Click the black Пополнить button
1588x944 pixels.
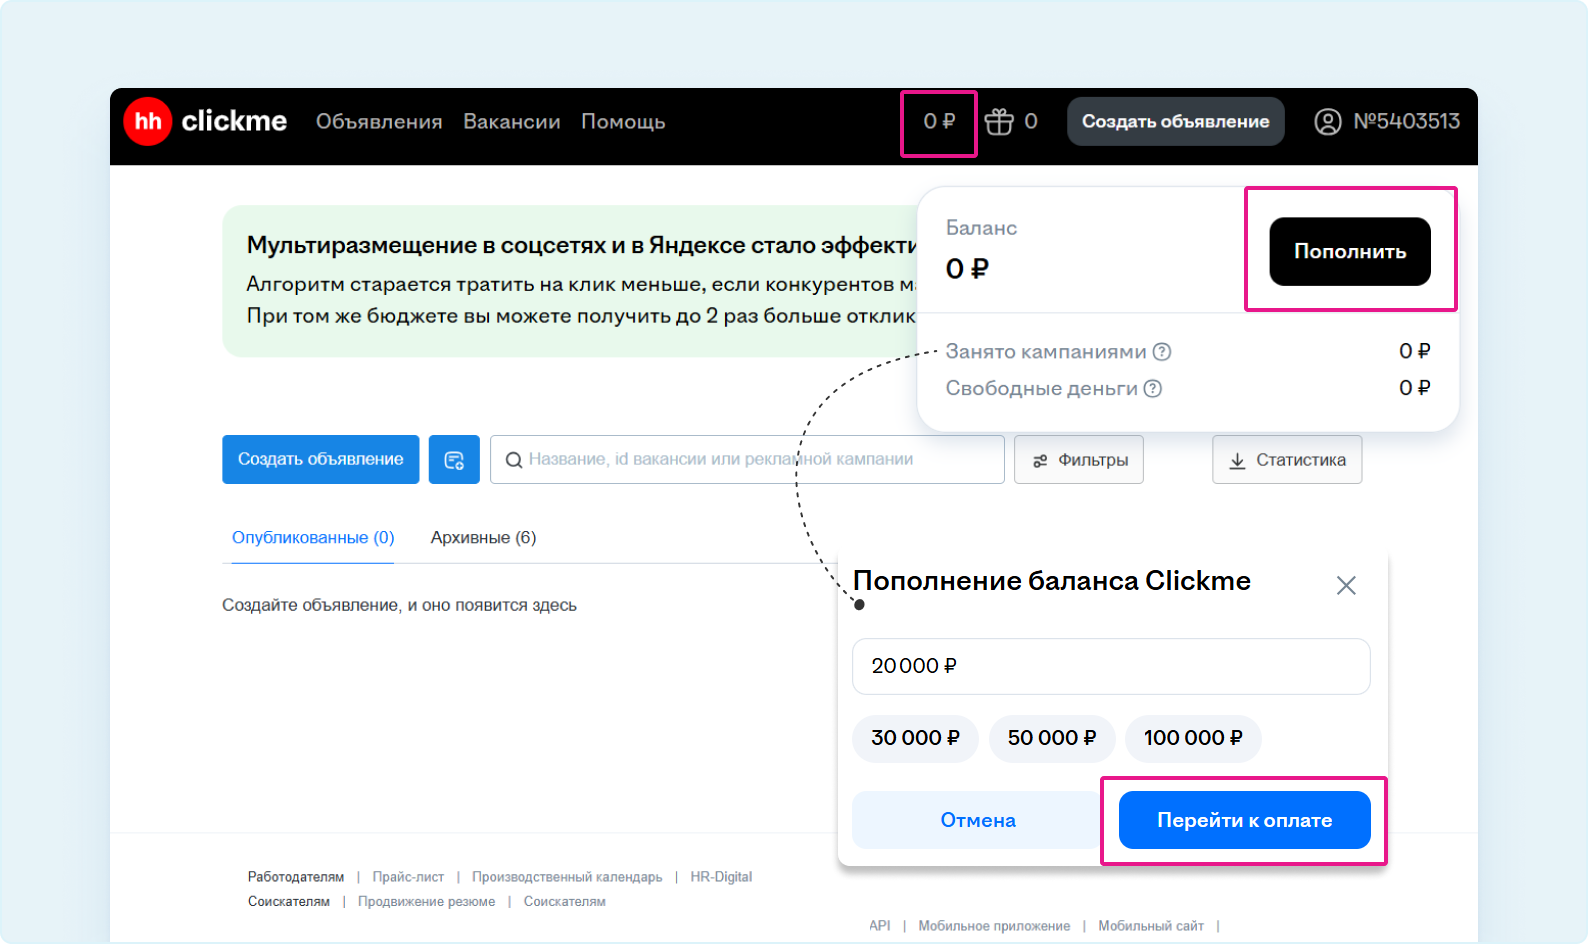pyautogui.click(x=1350, y=252)
